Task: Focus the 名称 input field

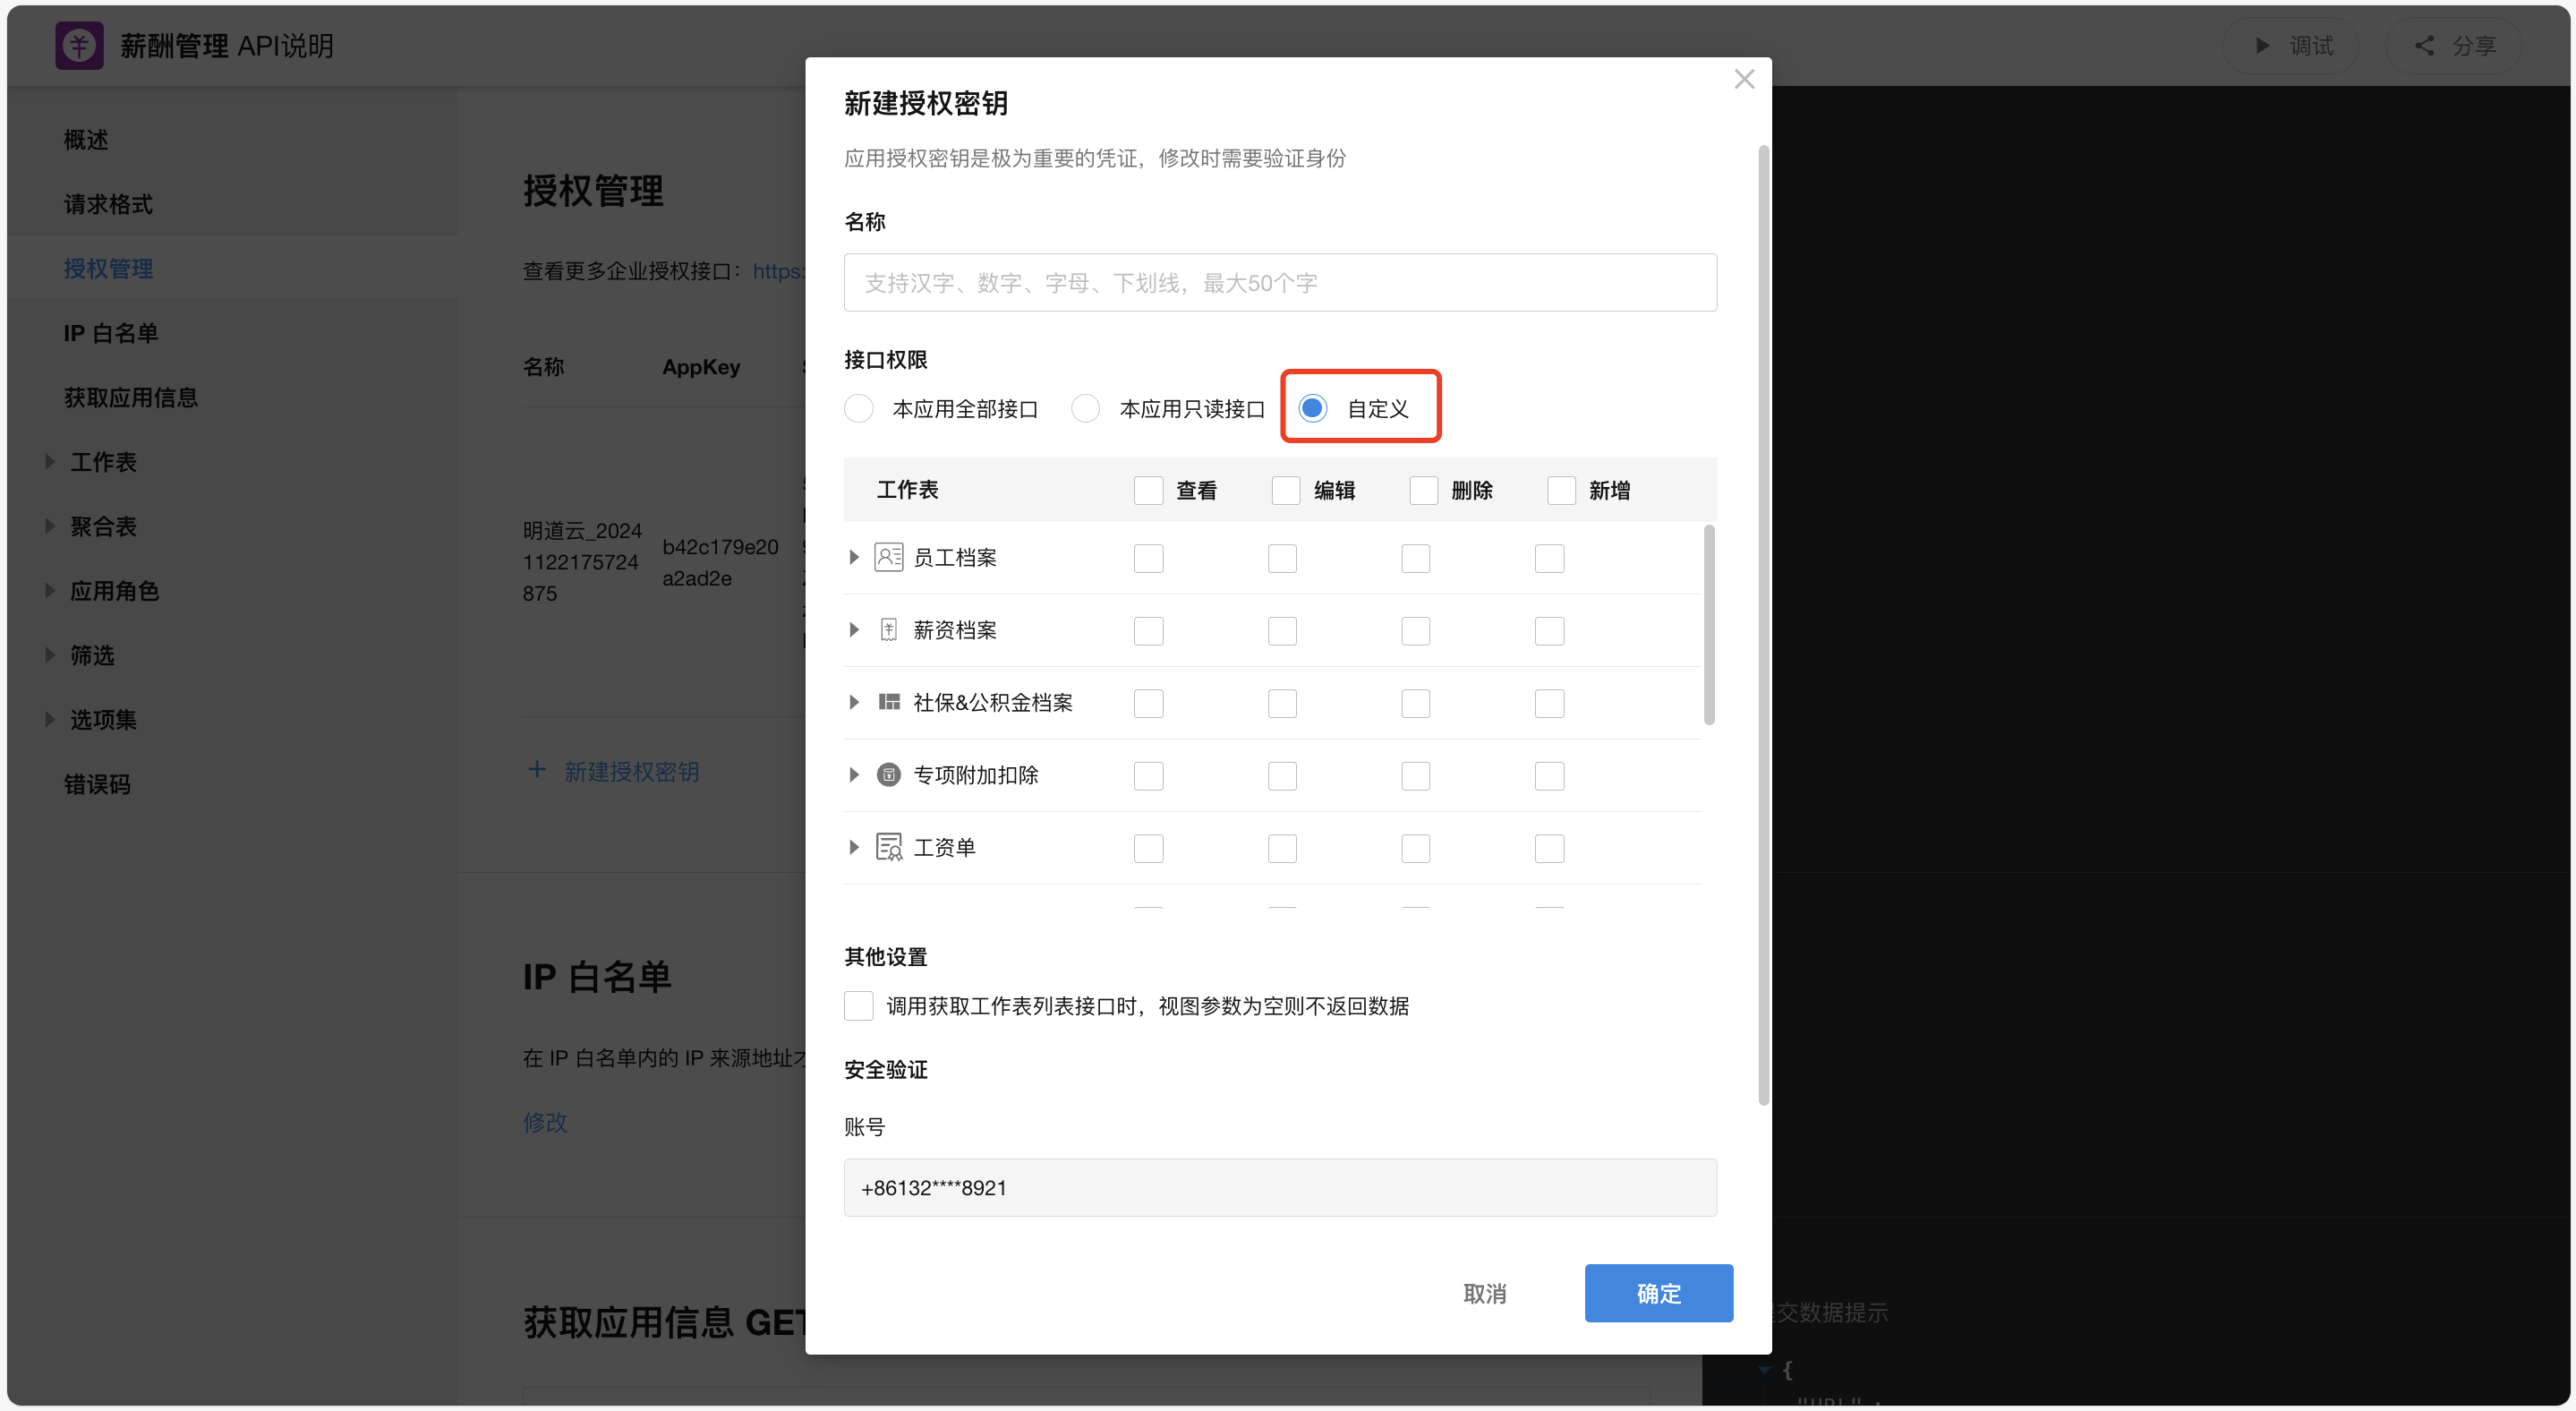Action: (x=1280, y=283)
